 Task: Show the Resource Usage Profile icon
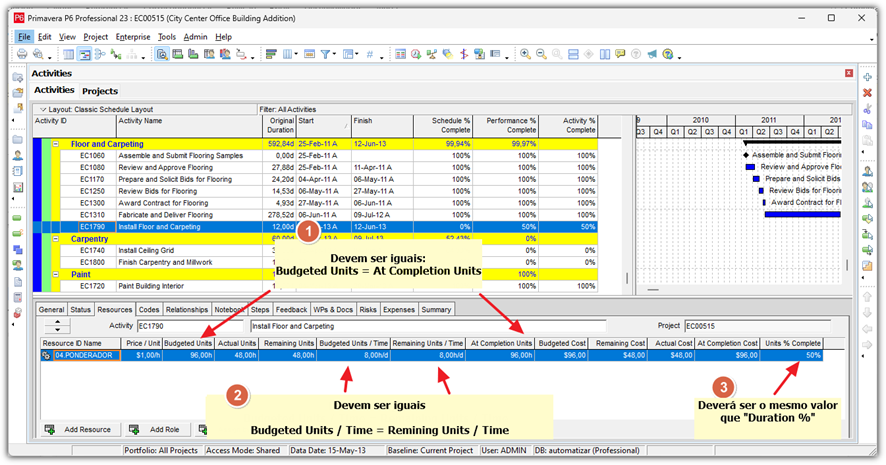(x=225, y=54)
